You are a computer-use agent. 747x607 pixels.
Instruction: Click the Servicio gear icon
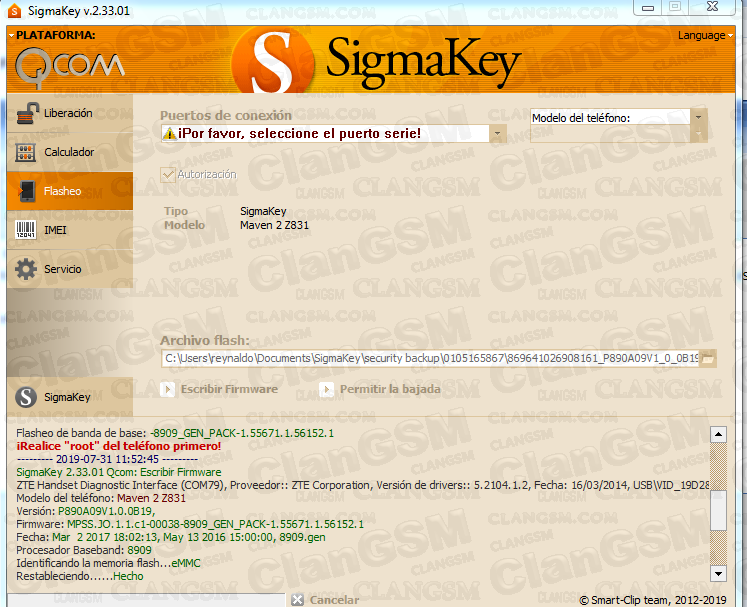point(26,269)
